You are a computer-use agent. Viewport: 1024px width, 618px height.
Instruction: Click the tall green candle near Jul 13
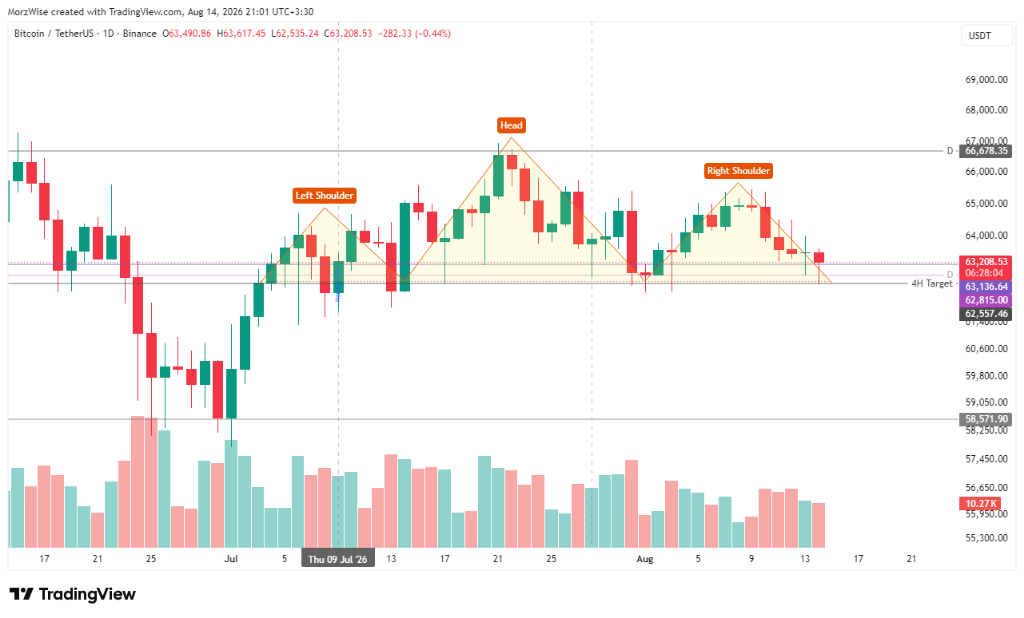[x=405, y=247]
